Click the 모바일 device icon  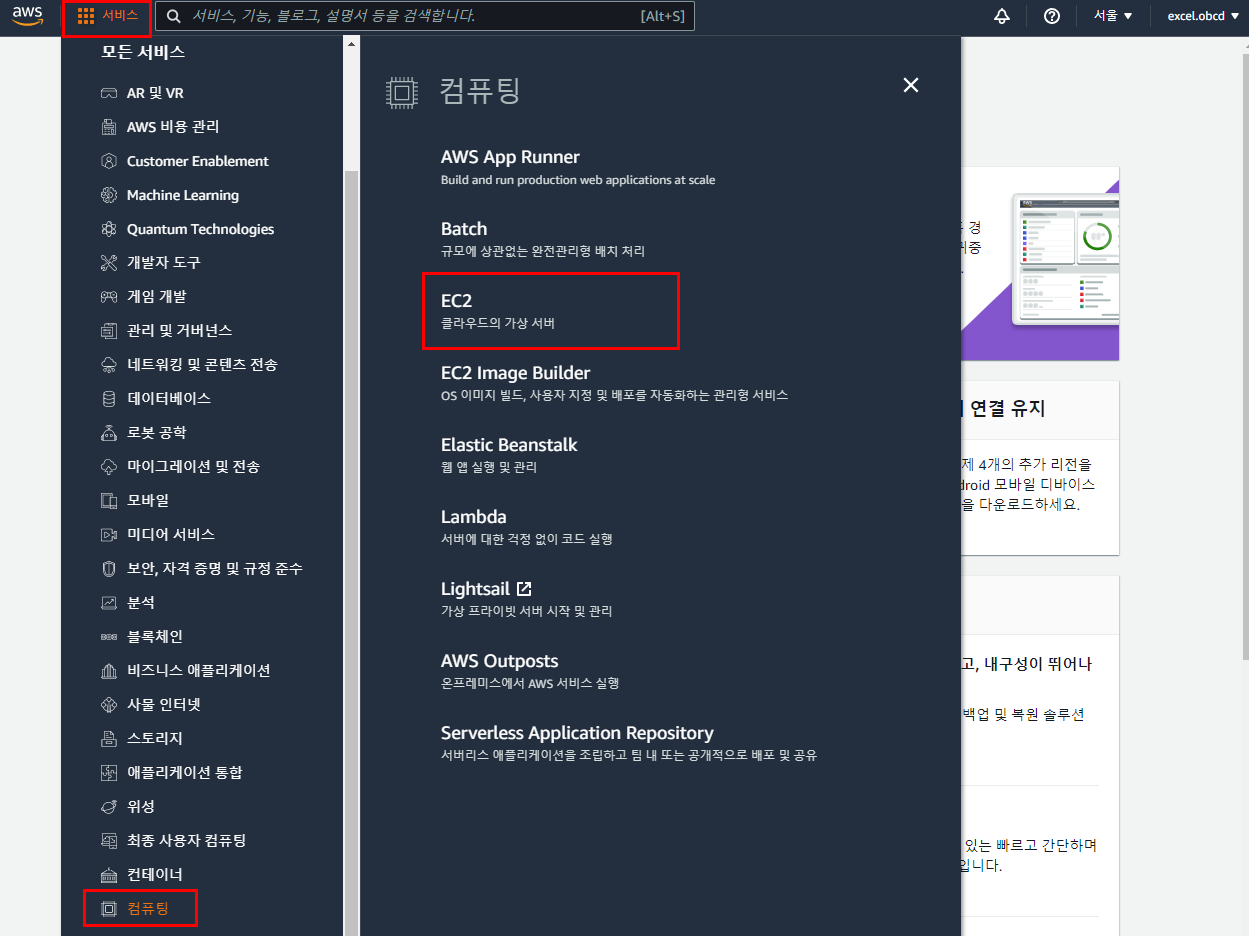[109, 500]
